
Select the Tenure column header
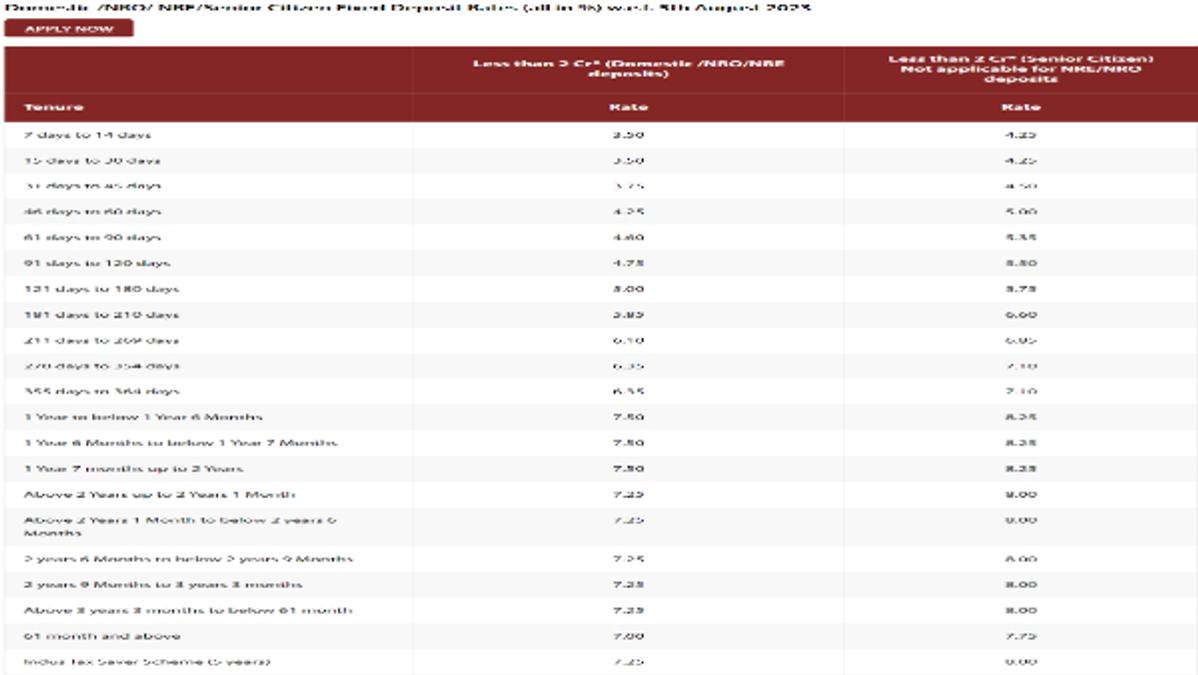[x=53, y=107]
